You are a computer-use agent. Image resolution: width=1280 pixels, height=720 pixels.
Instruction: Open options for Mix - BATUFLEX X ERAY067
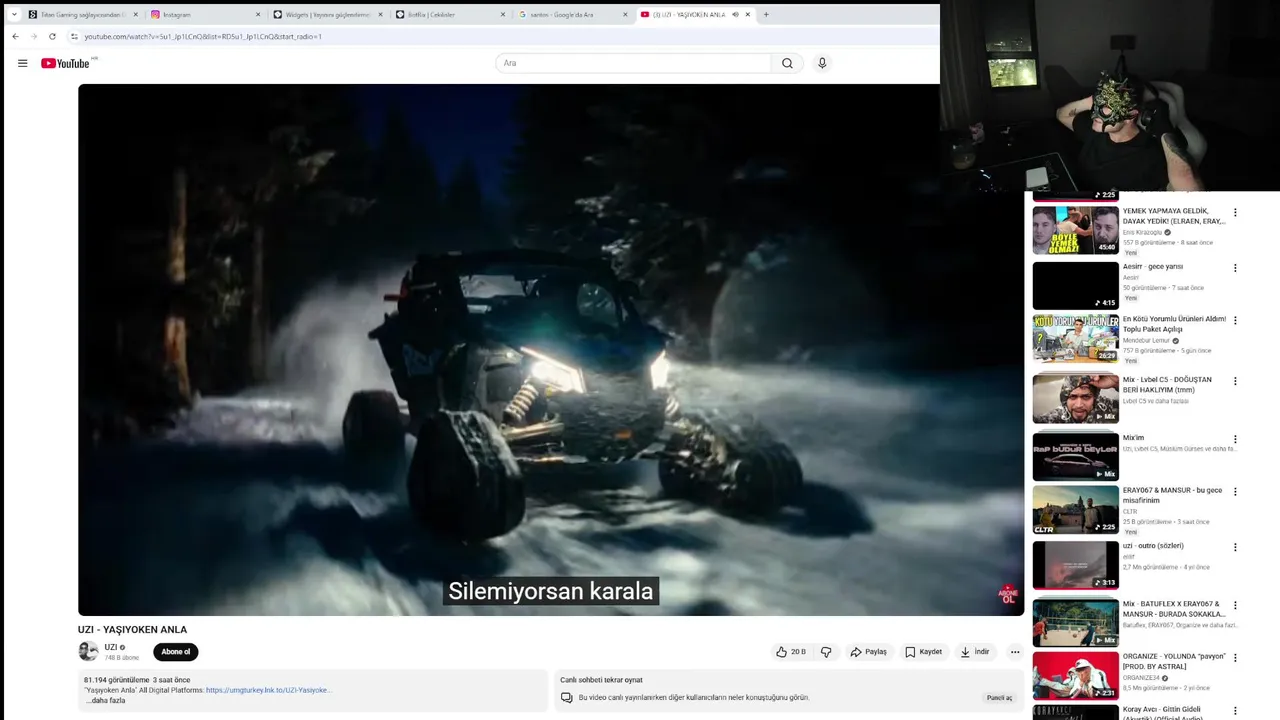click(1235, 606)
